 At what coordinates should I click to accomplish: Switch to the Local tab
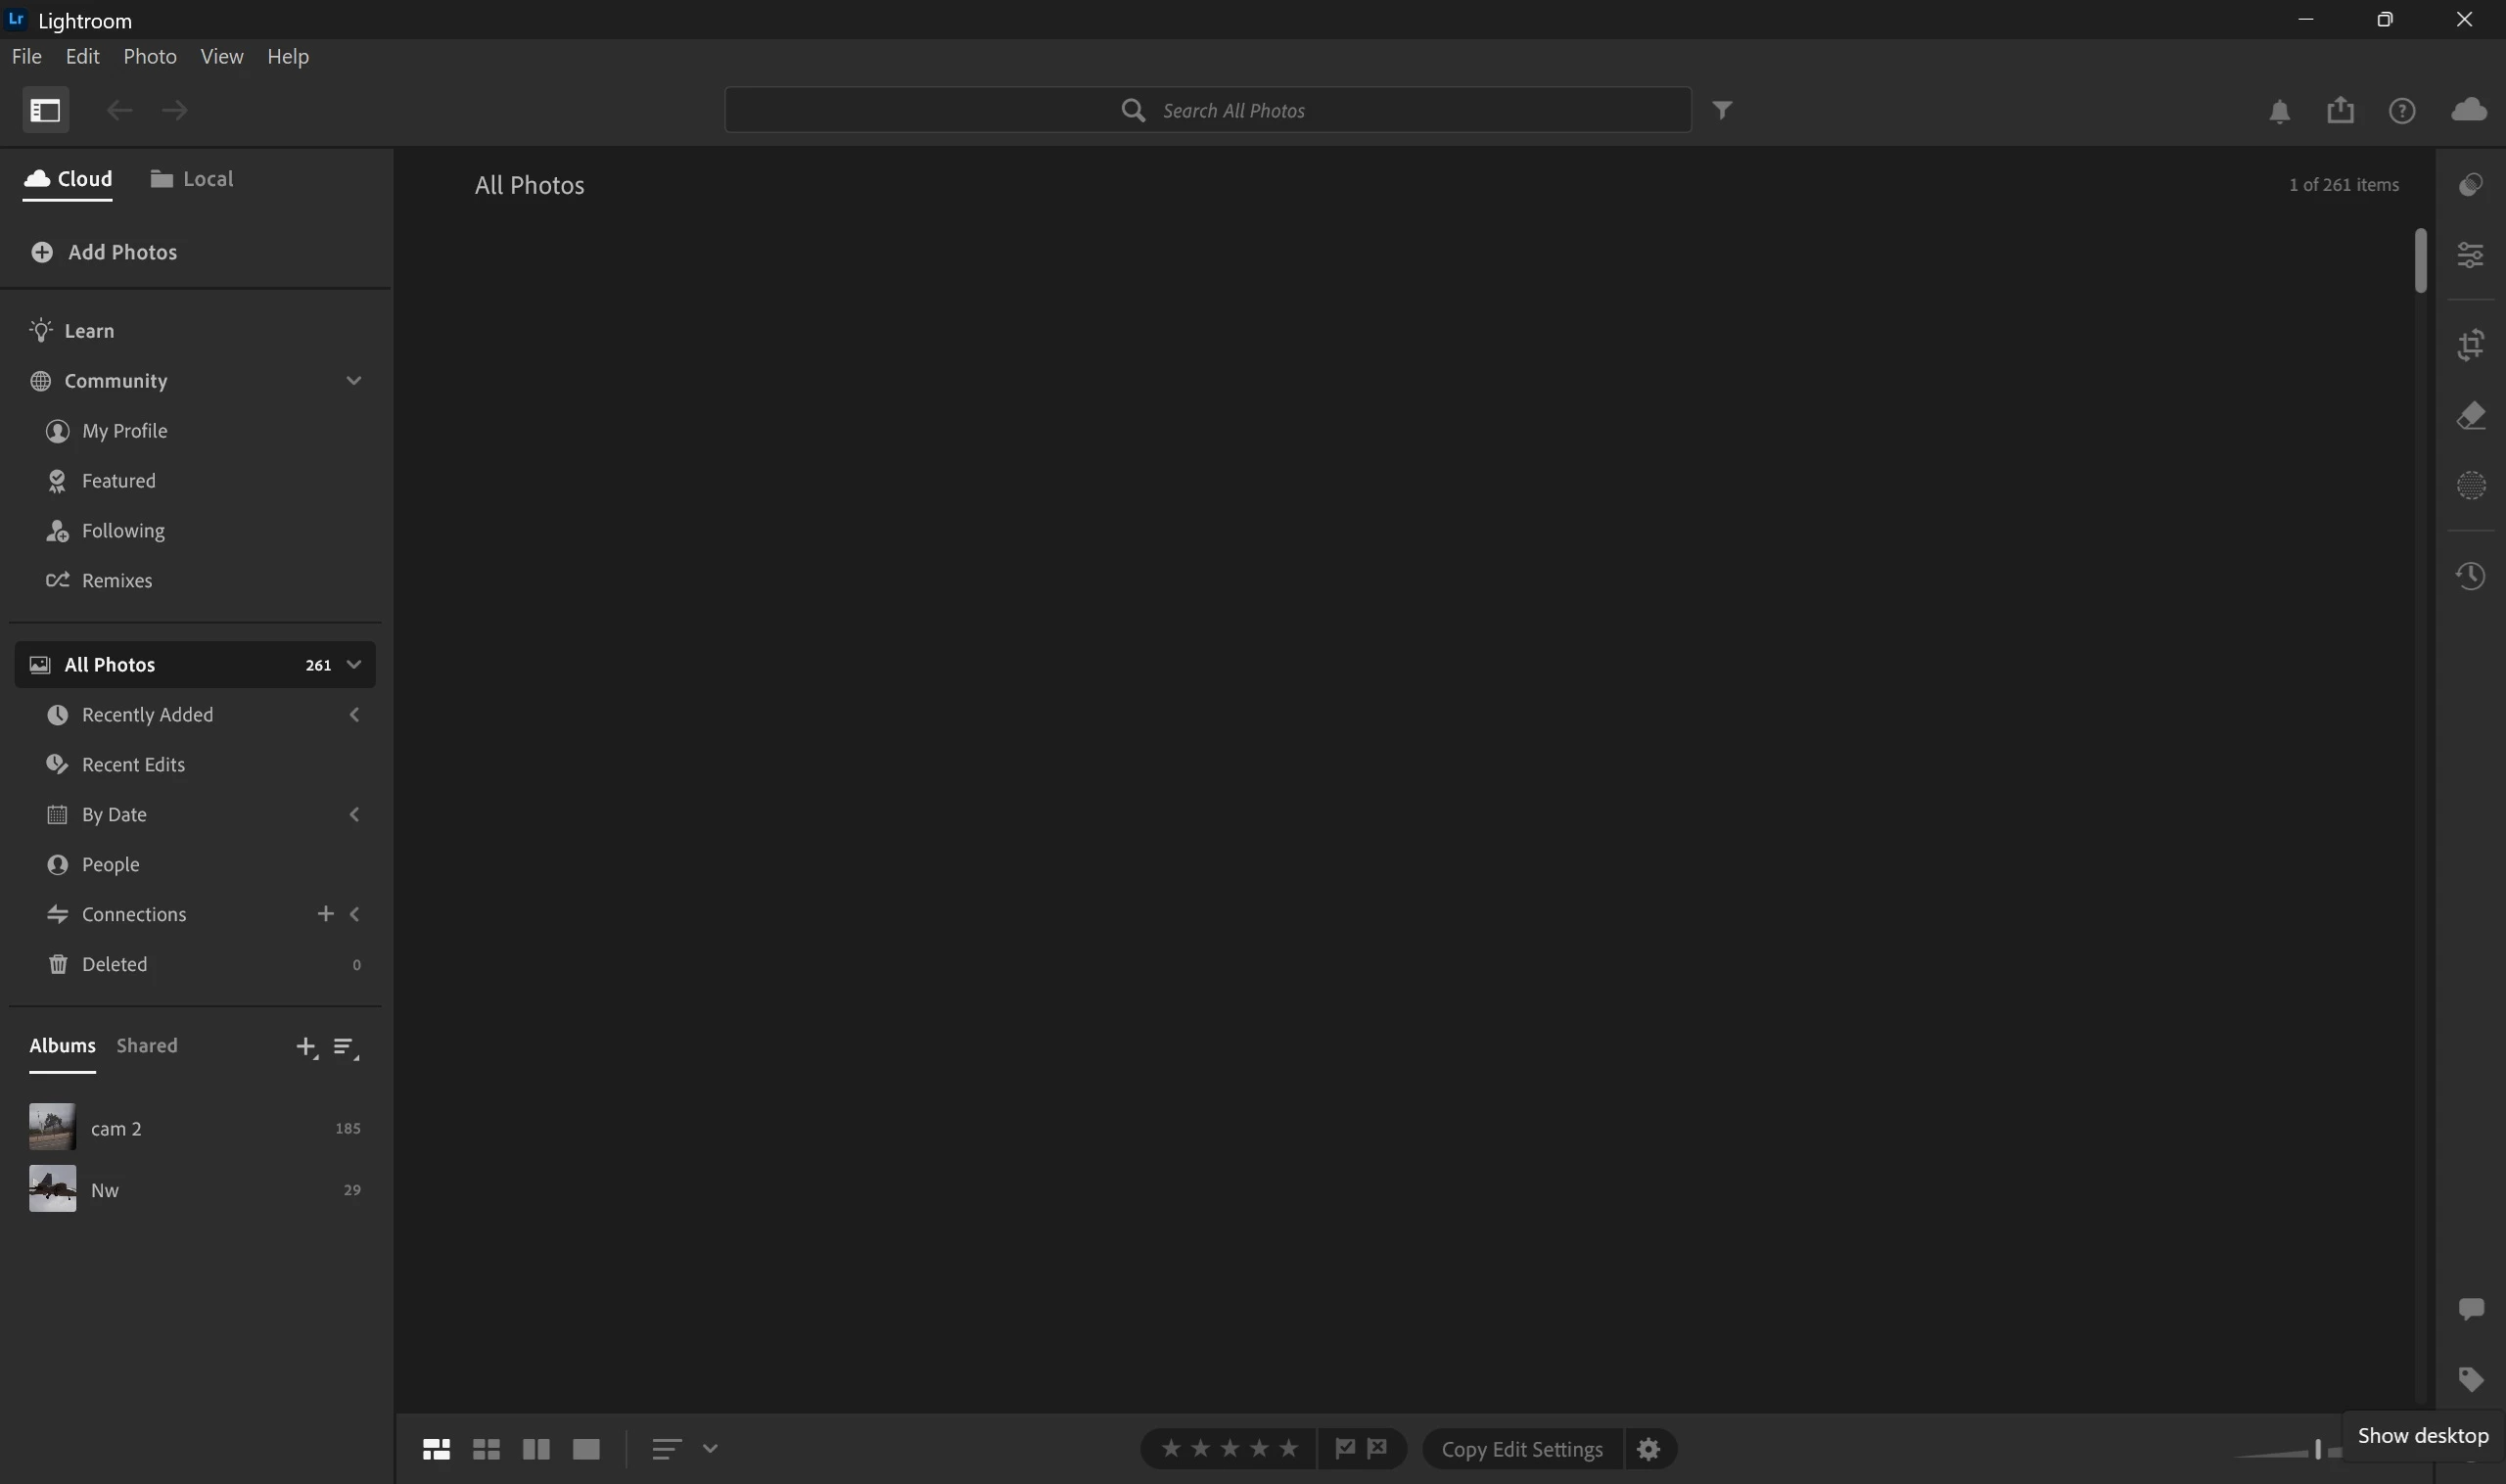[x=192, y=179]
